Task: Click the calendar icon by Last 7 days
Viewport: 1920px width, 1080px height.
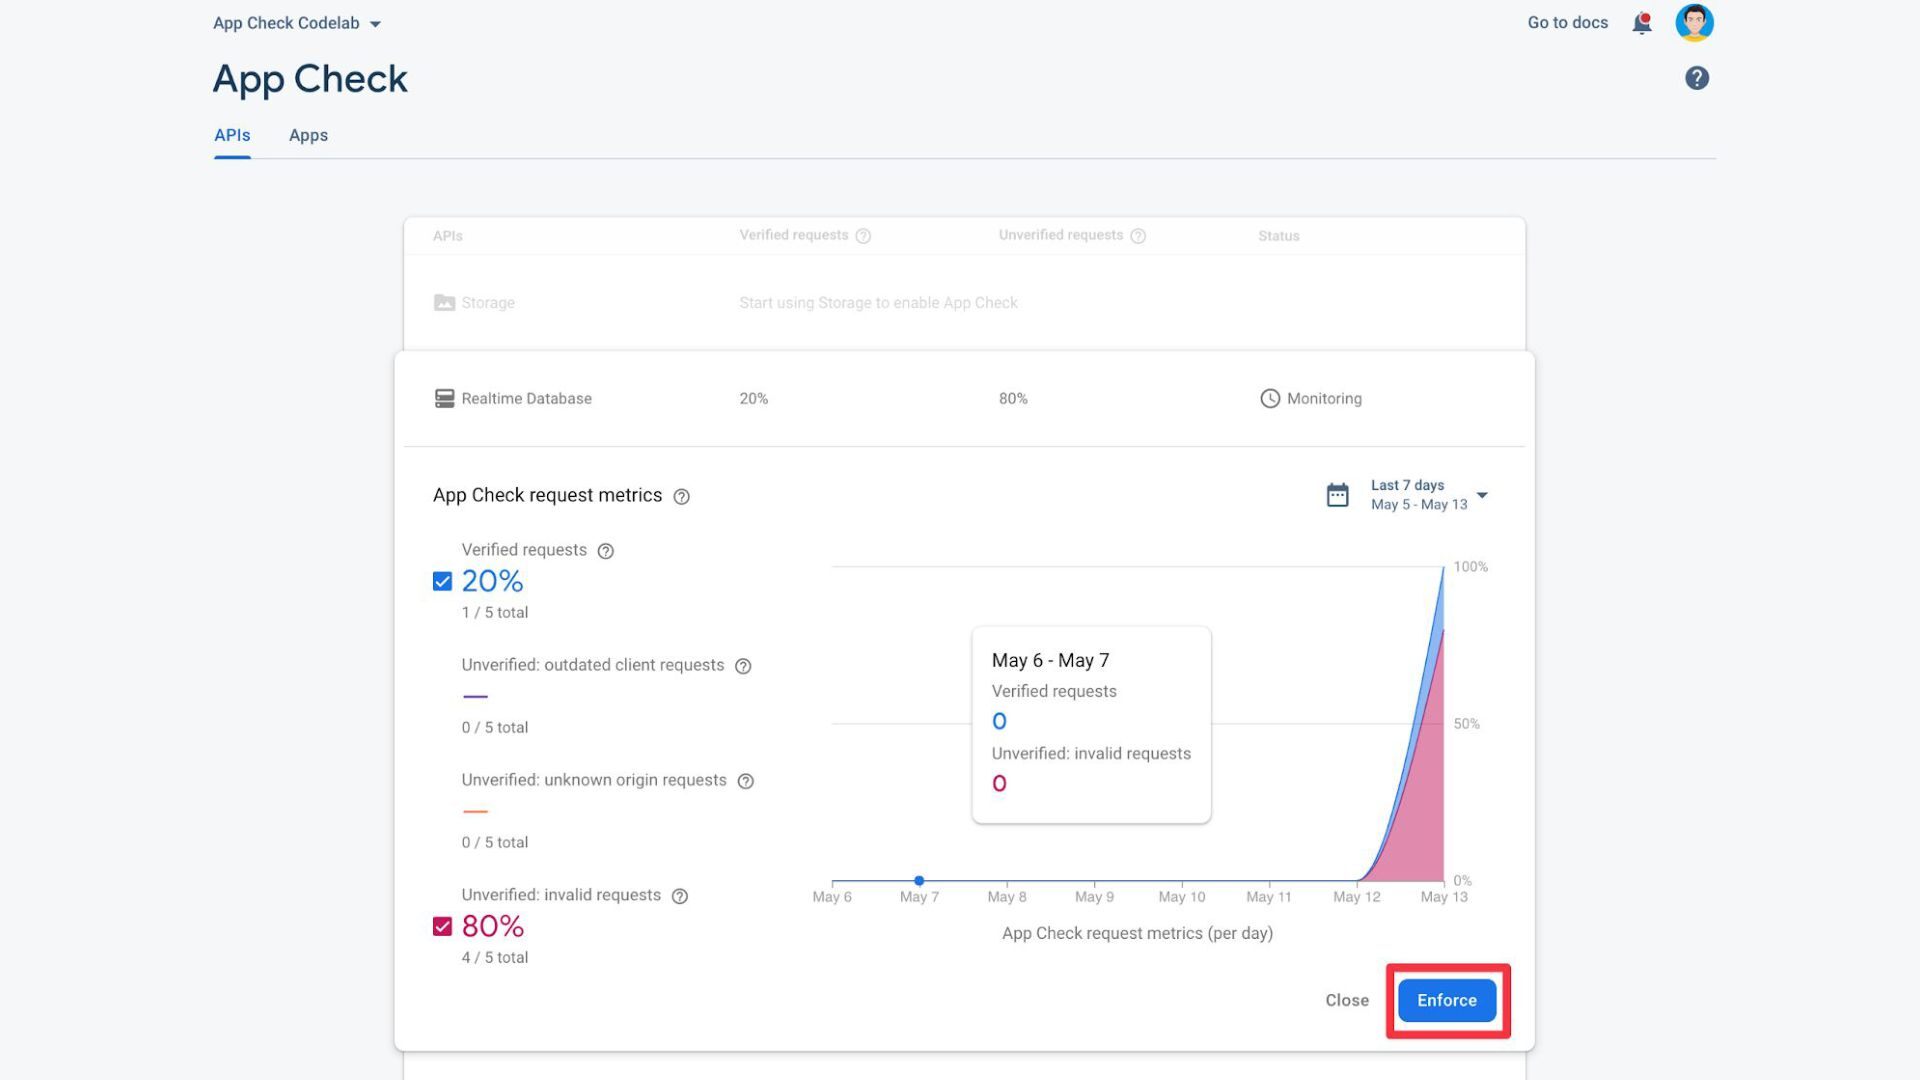Action: pos(1337,495)
